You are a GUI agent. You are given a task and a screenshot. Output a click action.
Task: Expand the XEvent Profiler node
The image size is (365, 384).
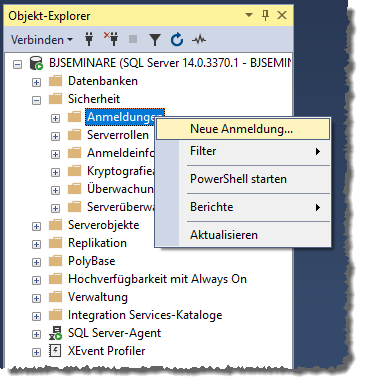(36, 352)
